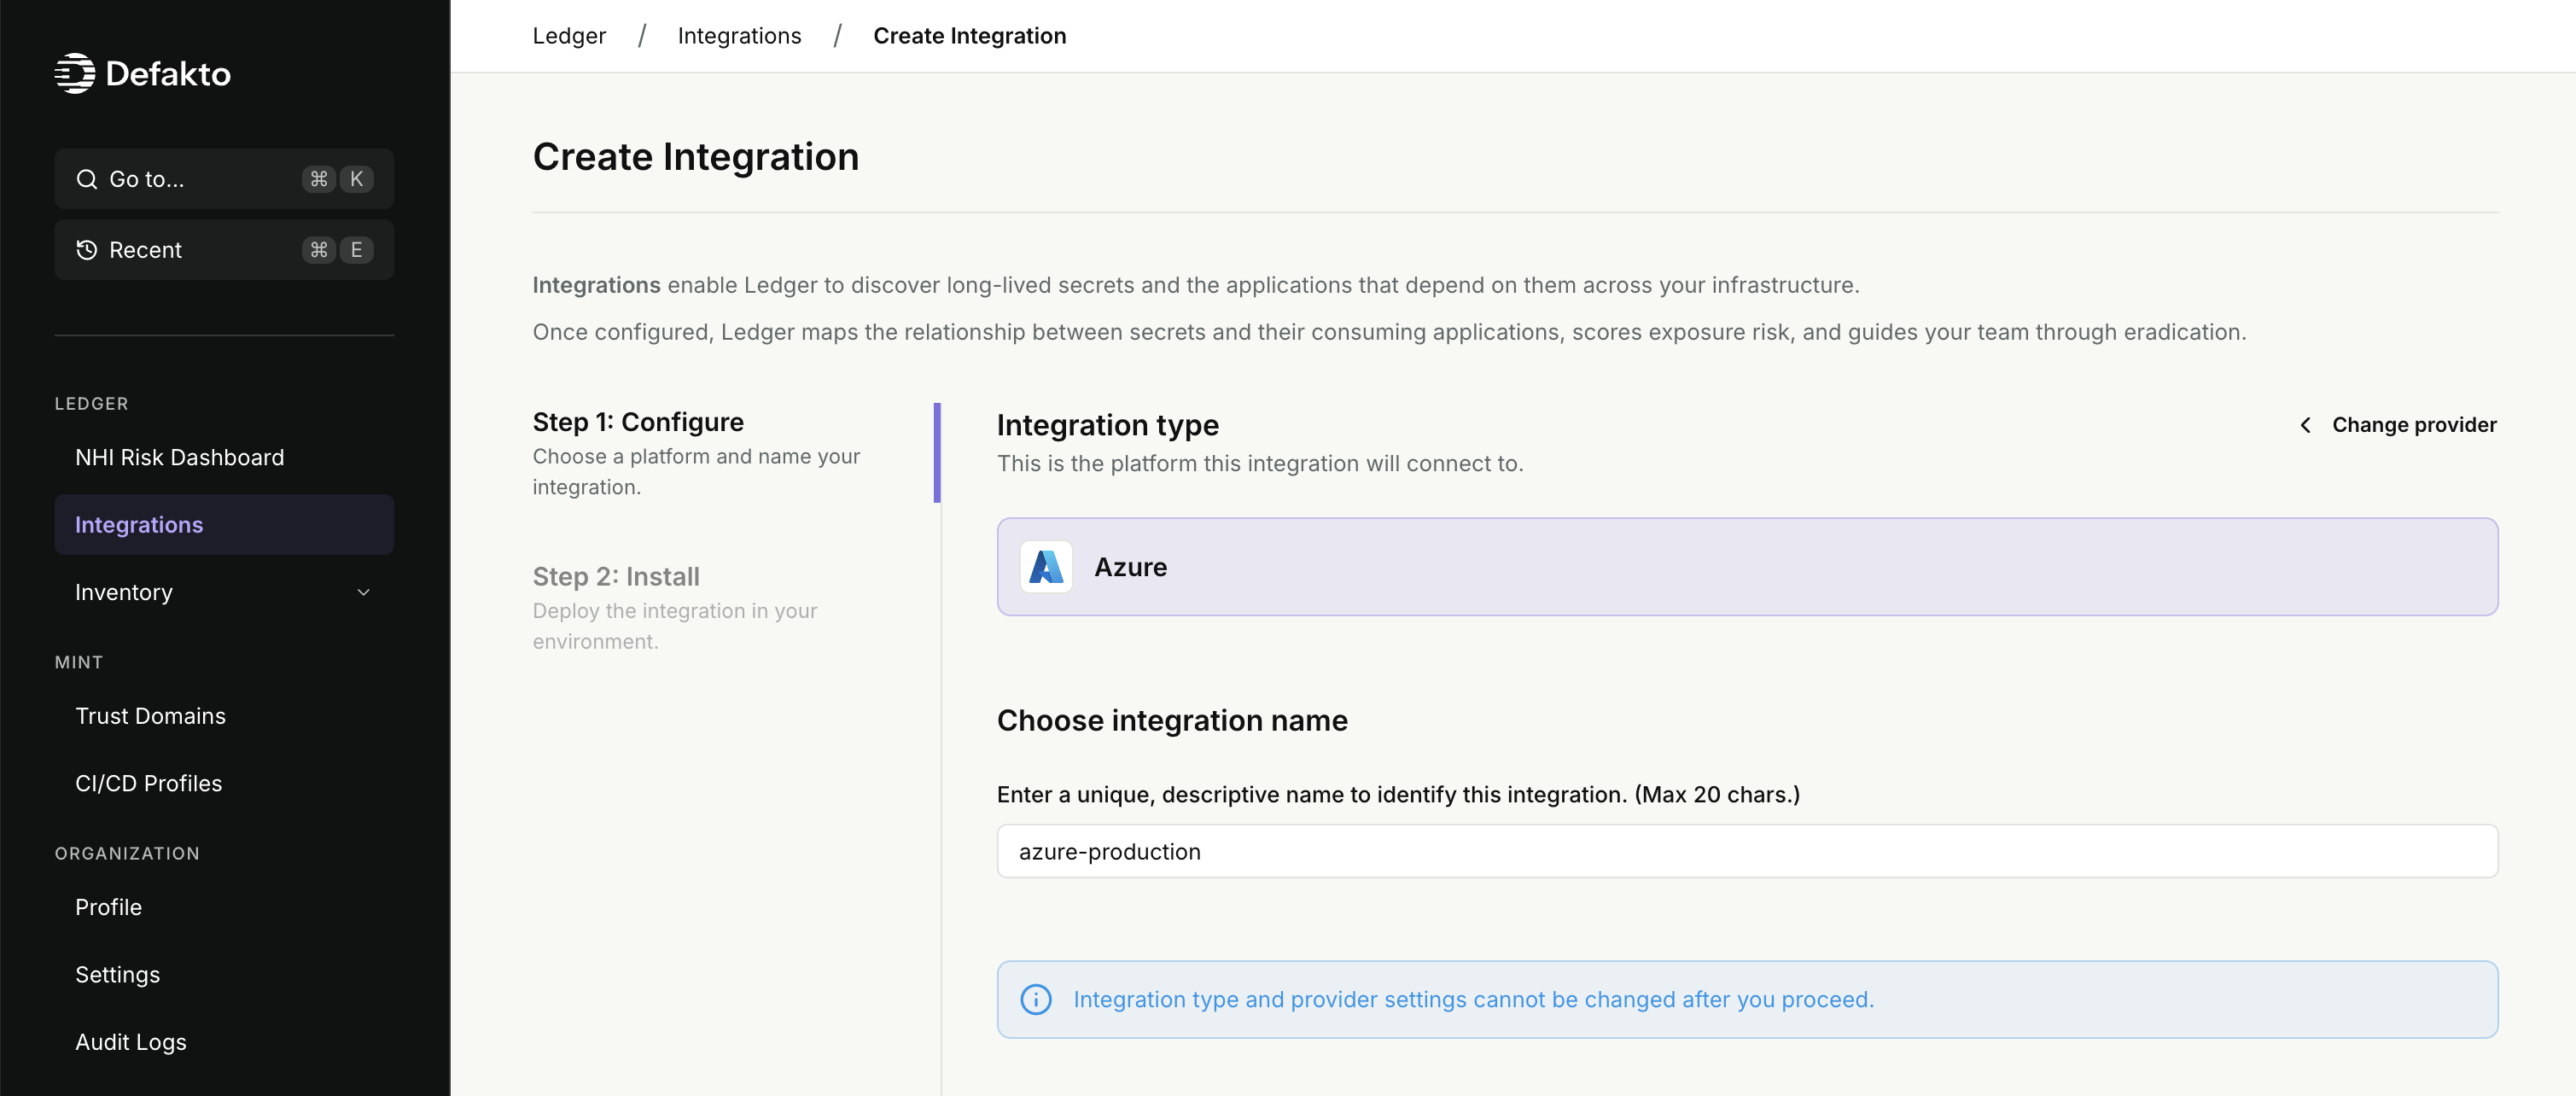
Task: Click "Deploy the integration" step description
Action: [x=675, y=626]
